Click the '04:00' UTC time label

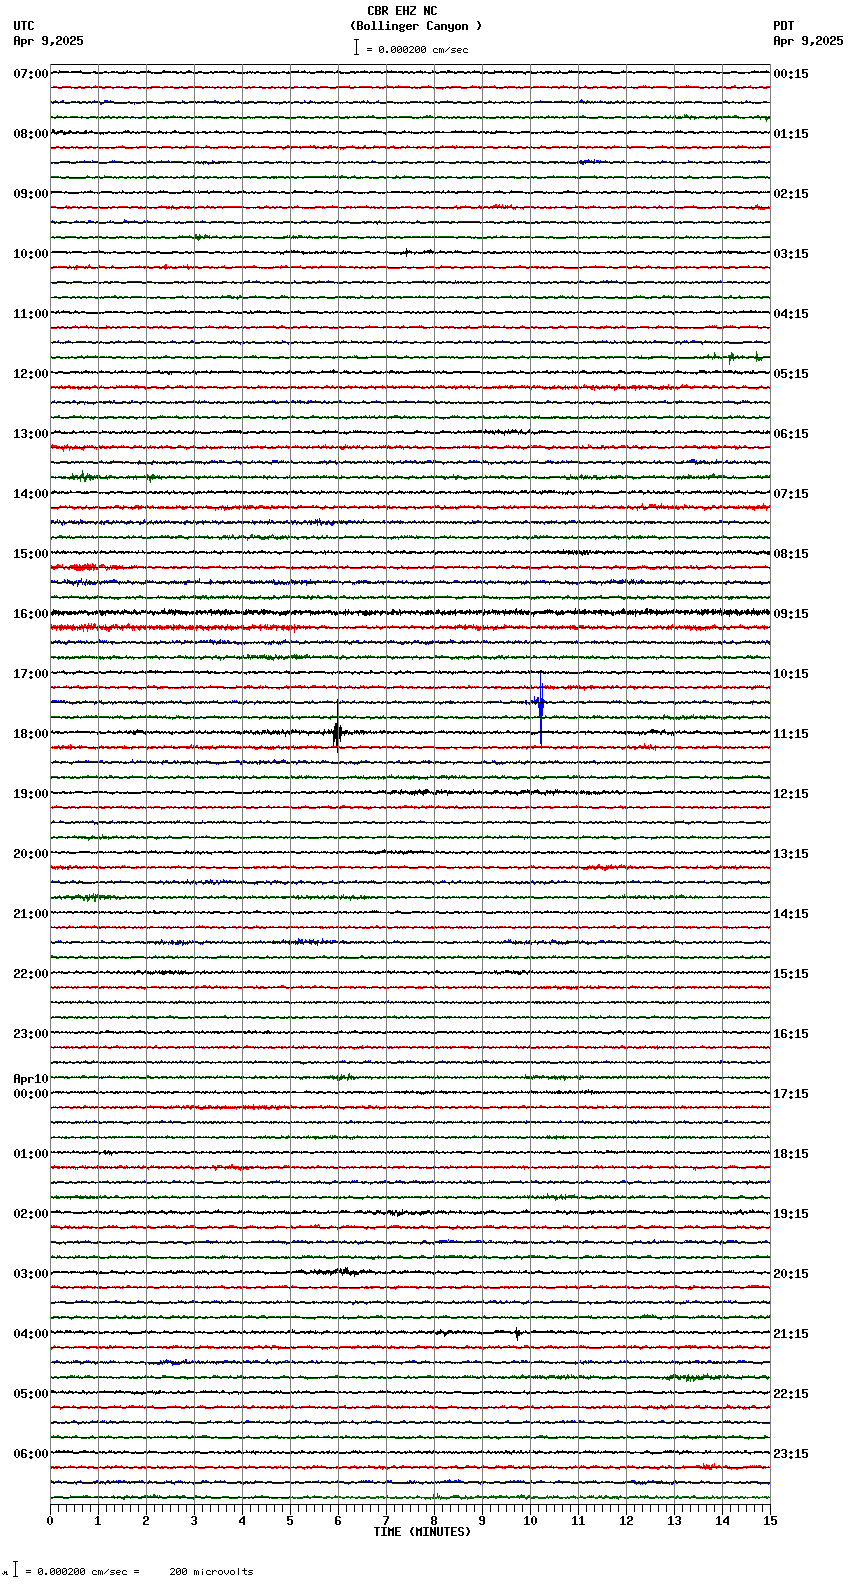[x=31, y=1334]
